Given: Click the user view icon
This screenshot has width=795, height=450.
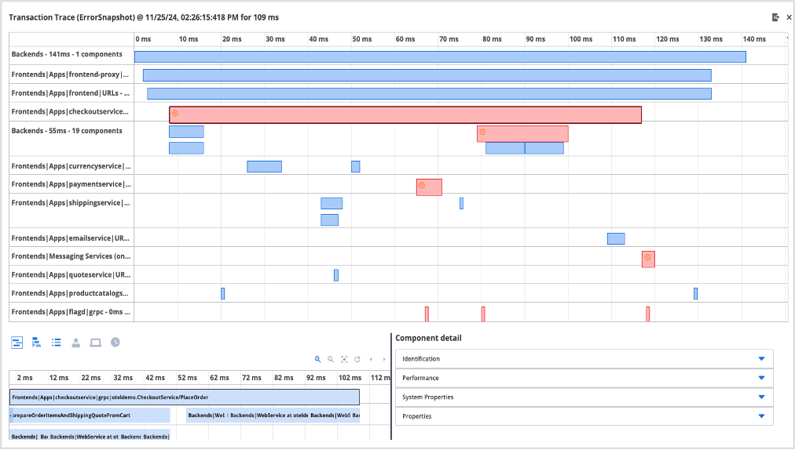Looking at the screenshot, I should pos(76,343).
